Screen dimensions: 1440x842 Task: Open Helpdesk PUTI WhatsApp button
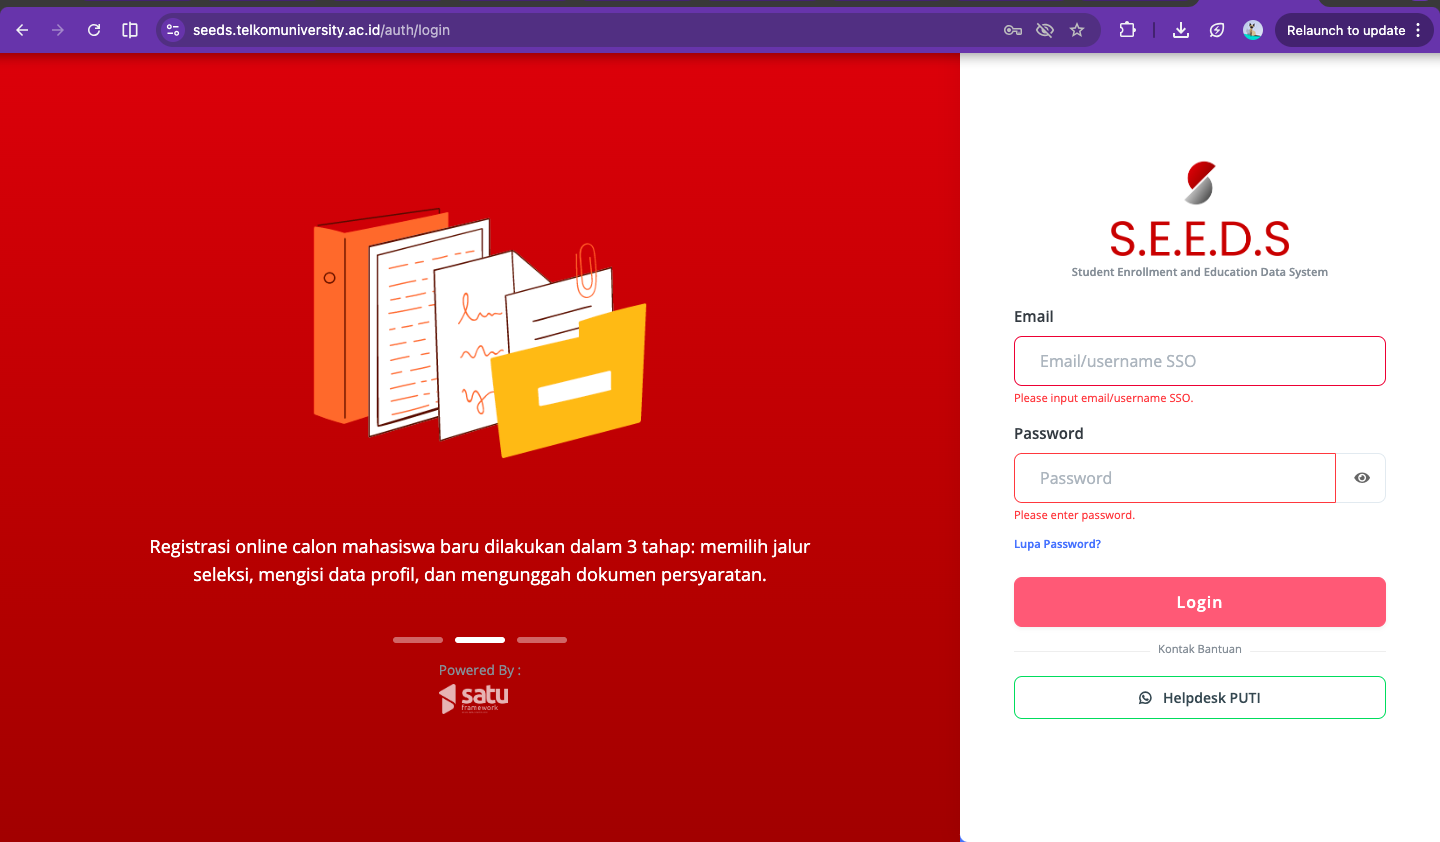pyautogui.click(x=1200, y=698)
